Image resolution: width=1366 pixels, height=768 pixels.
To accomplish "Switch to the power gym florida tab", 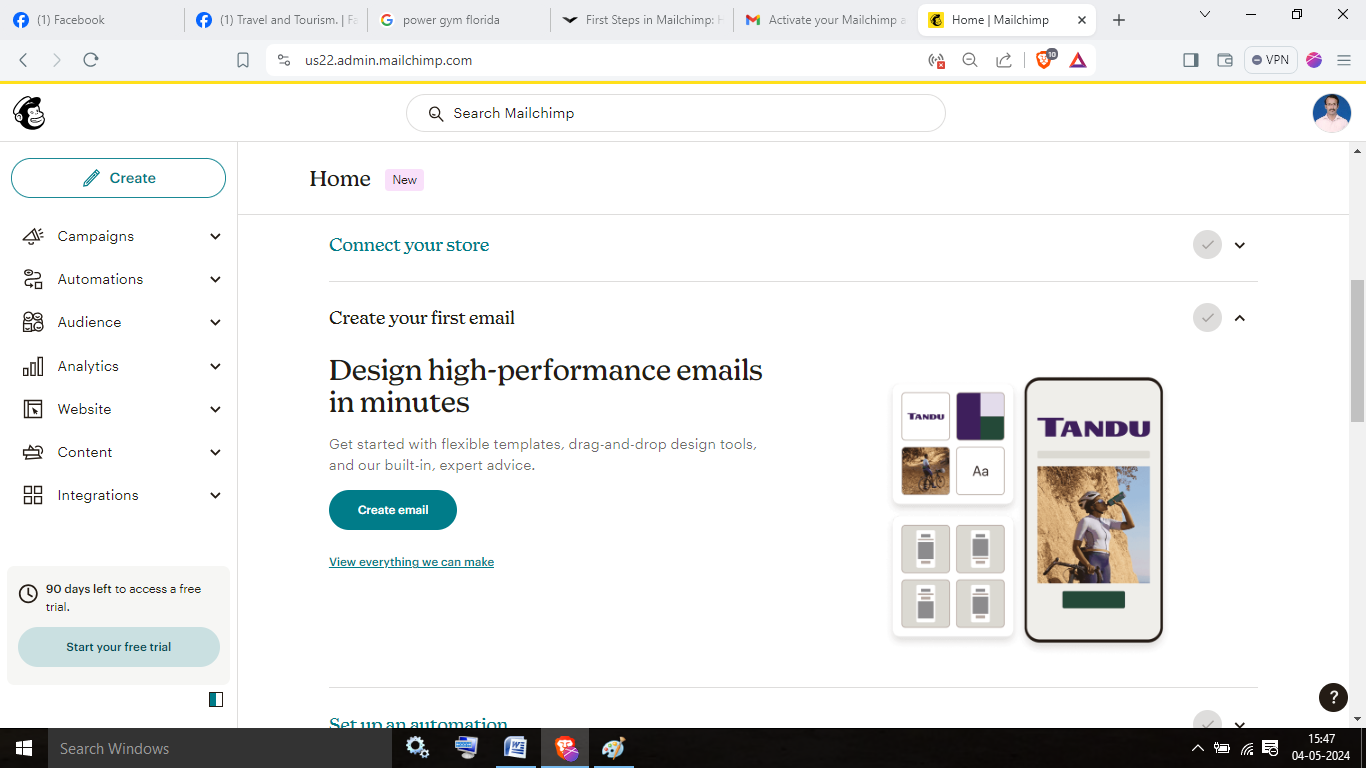I will pyautogui.click(x=458, y=20).
